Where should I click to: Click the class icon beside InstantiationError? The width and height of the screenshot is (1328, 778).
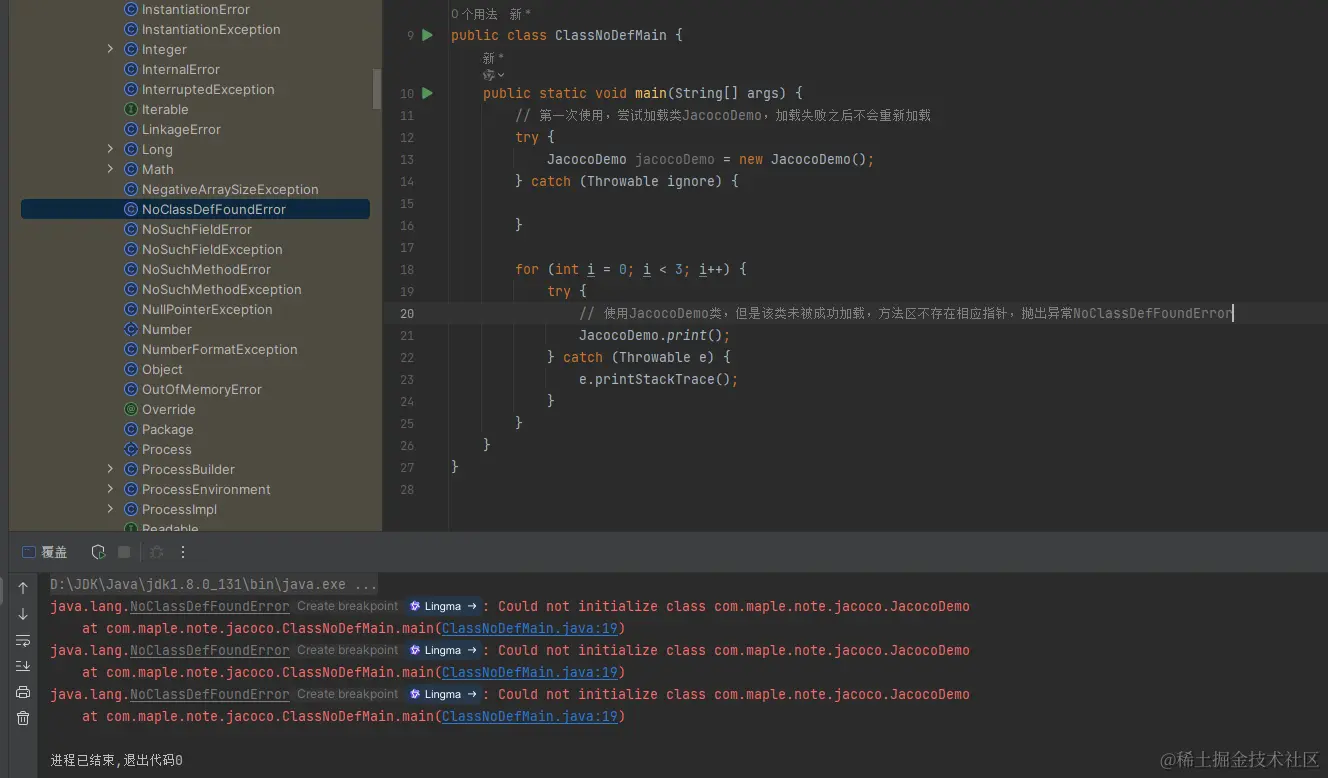tap(131, 9)
